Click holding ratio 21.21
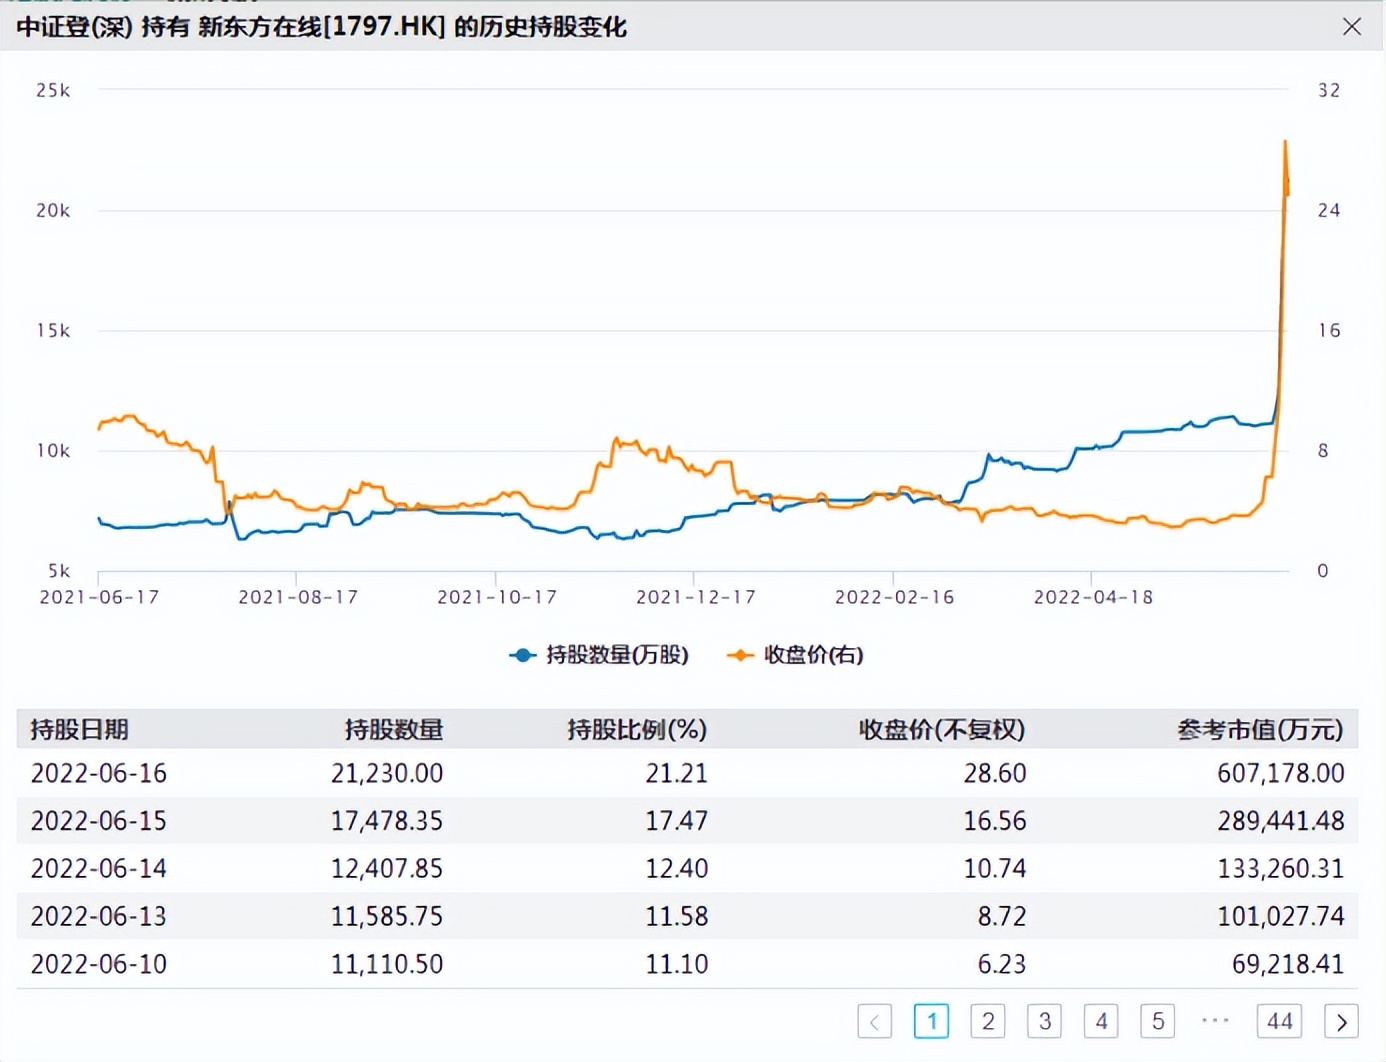The width and height of the screenshot is (1386, 1062). point(677,773)
